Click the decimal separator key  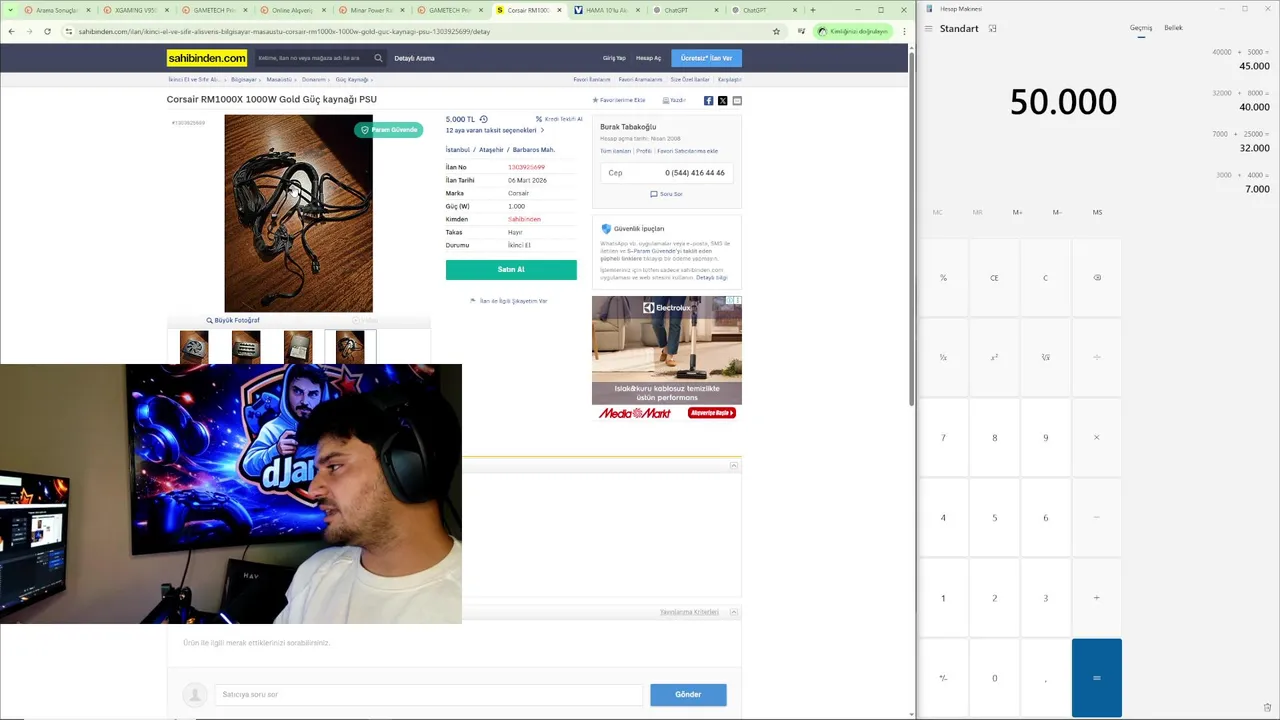point(1045,678)
